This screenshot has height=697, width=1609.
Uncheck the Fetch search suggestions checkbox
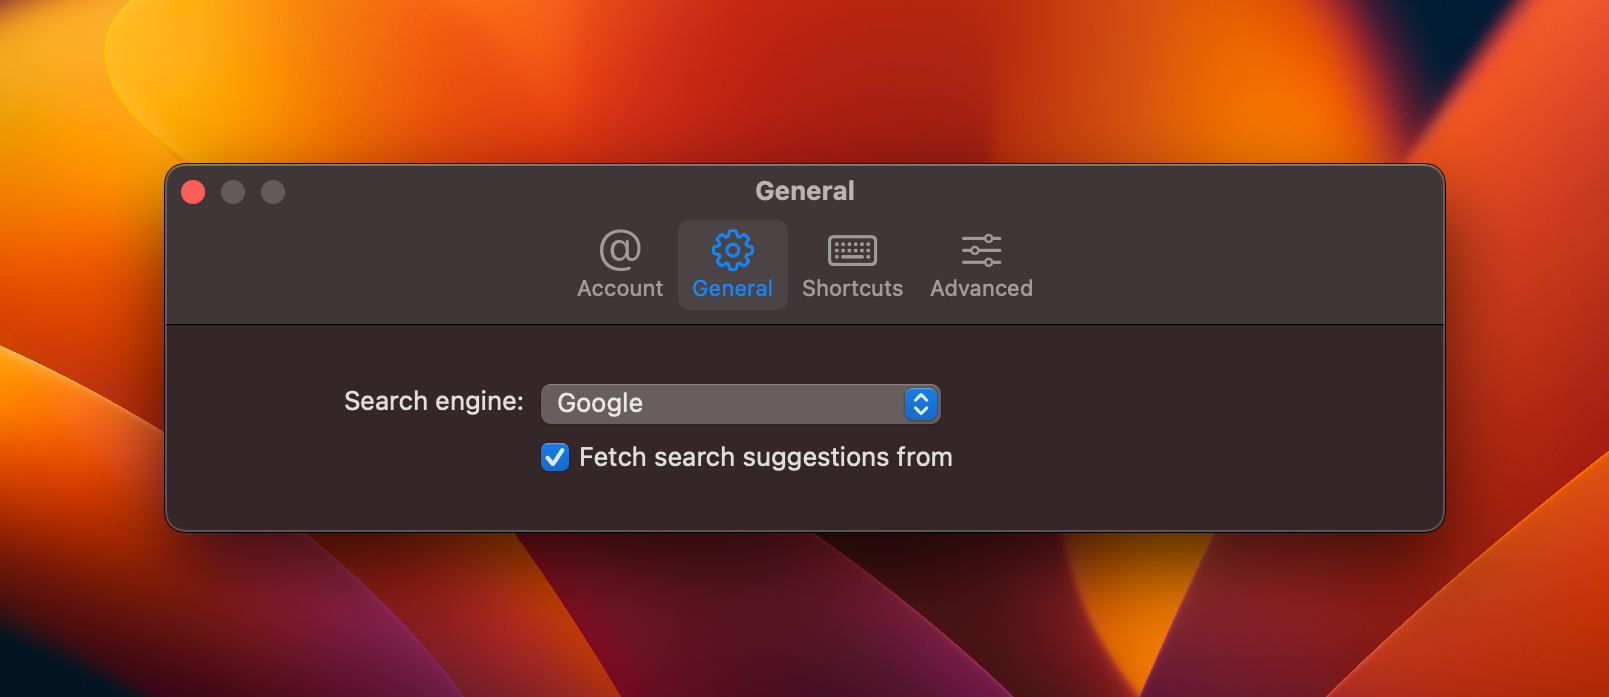(555, 457)
